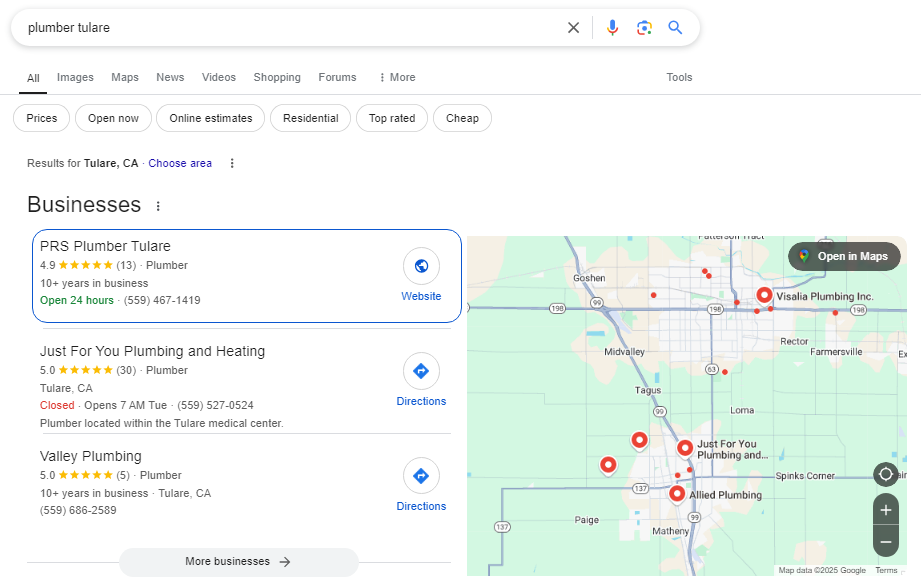Zoom in on the map
Viewport: 921px width, 587px height.
pyautogui.click(x=886, y=510)
